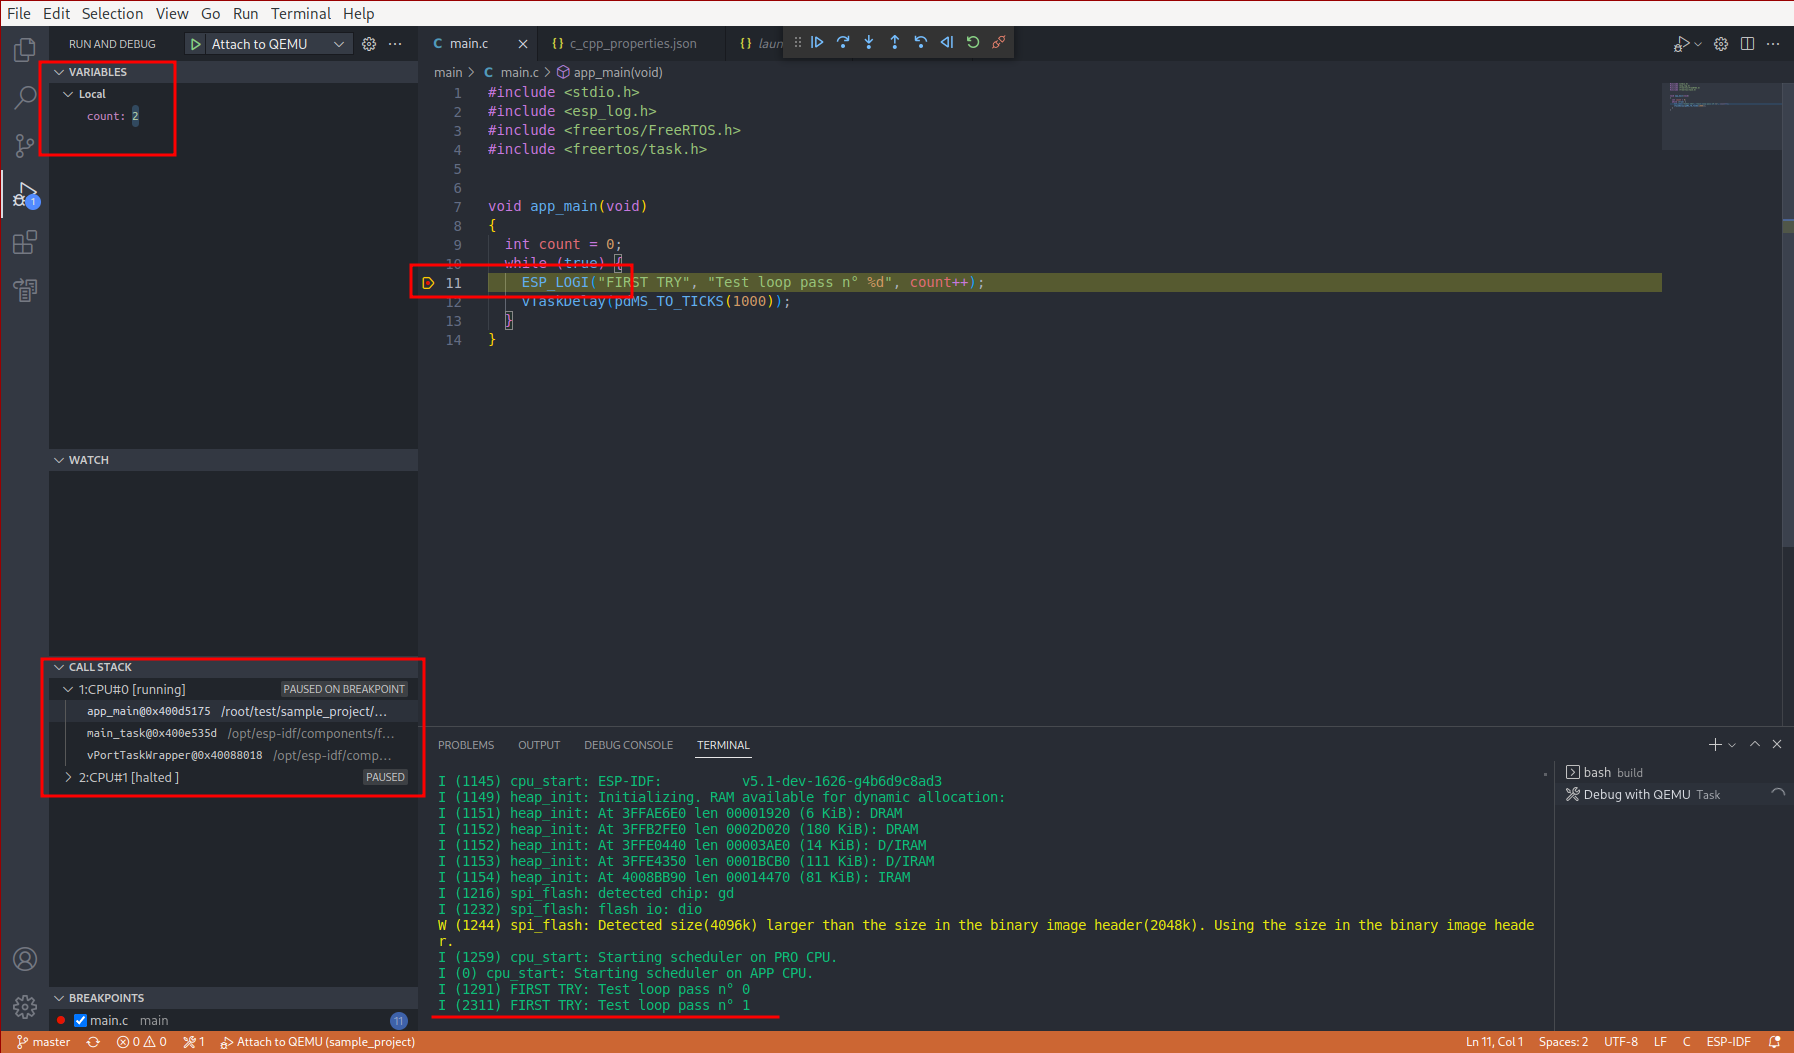Collapse the Local variables tree
The image size is (1794, 1053).
[68, 94]
